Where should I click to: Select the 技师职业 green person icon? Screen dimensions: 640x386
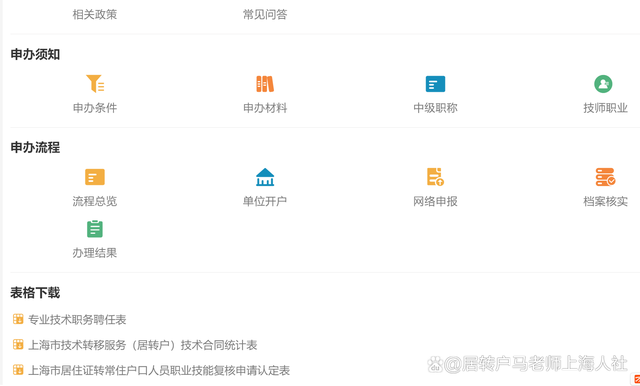tap(603, 84)
